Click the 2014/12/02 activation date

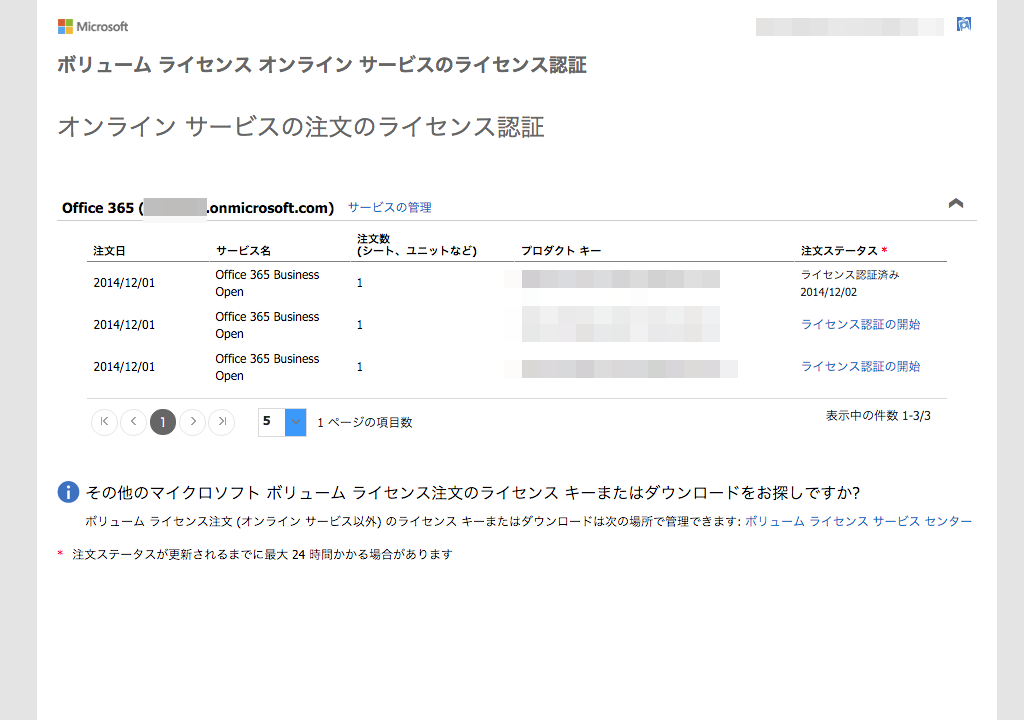tap(829, 292)
